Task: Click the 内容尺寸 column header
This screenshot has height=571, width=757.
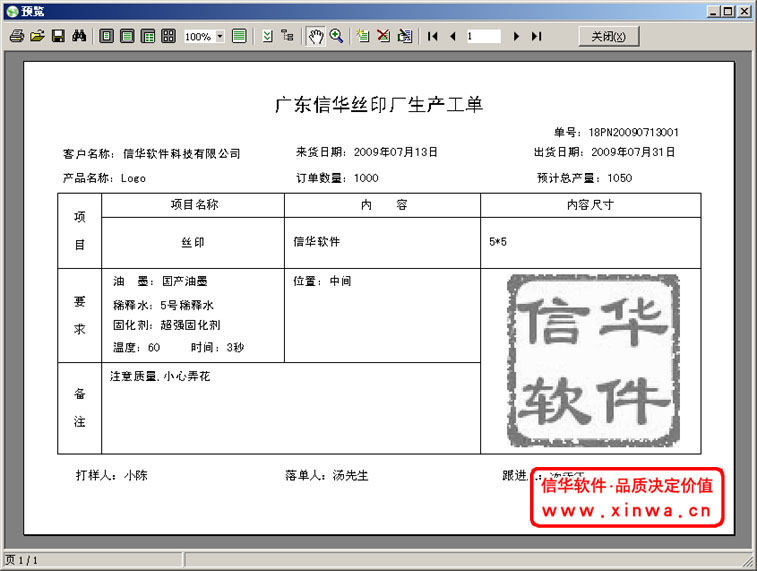Action: click(x=590, y=205)
